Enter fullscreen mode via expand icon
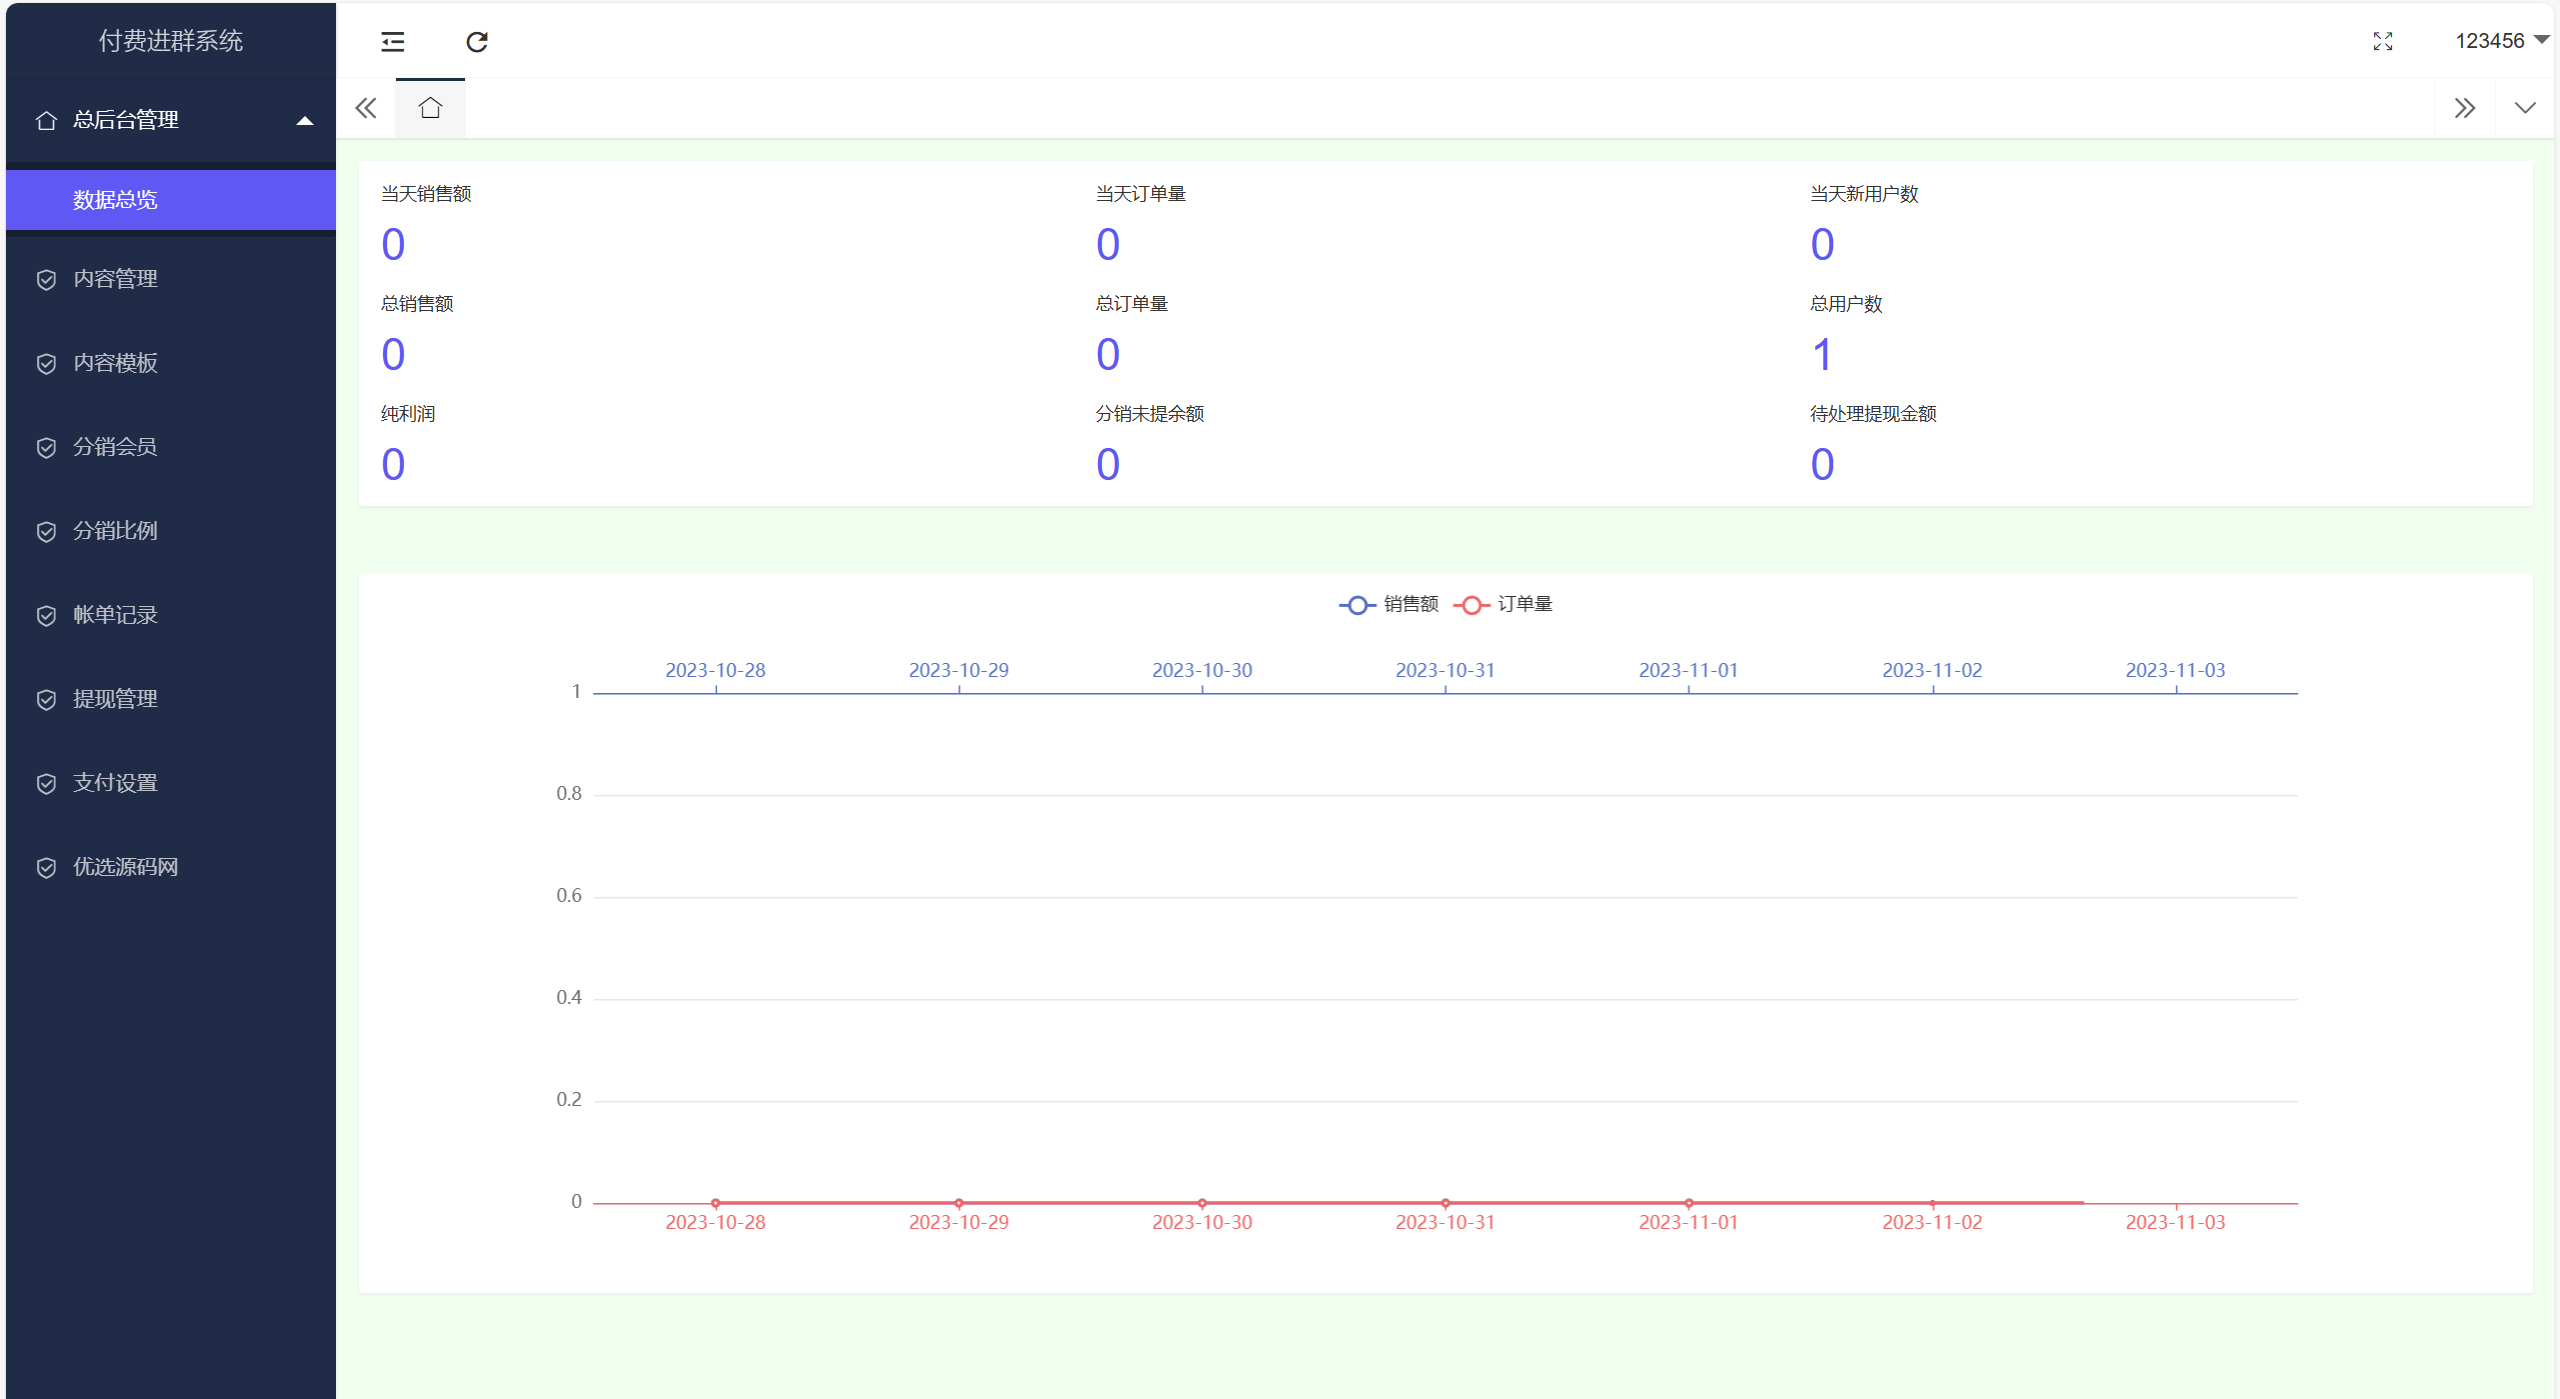The width and height of the screenshot is (2560, 1399). coord(2383,41)
